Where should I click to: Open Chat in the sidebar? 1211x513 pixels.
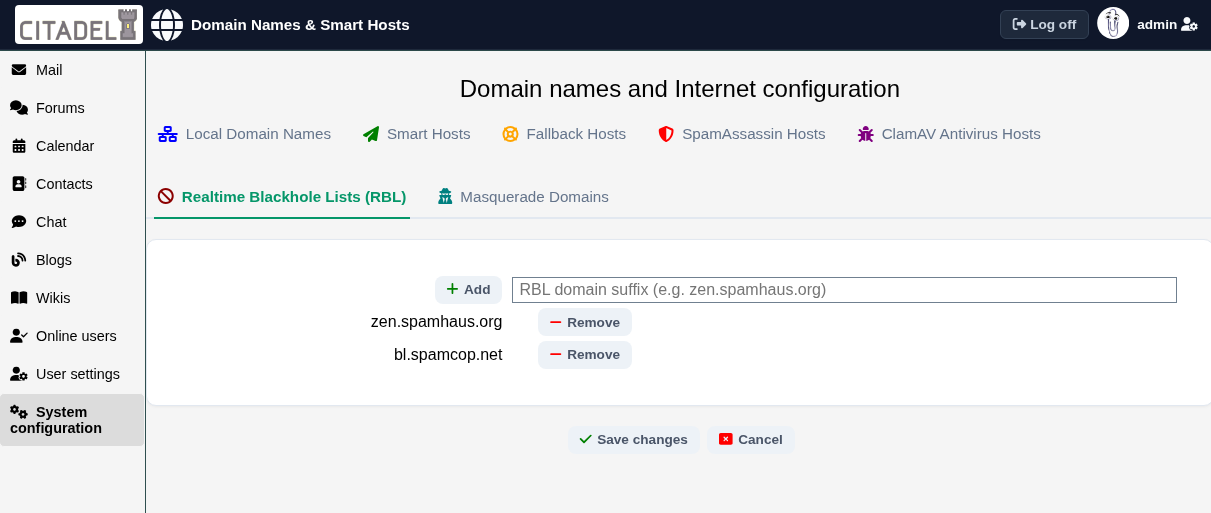pos(72,222)
